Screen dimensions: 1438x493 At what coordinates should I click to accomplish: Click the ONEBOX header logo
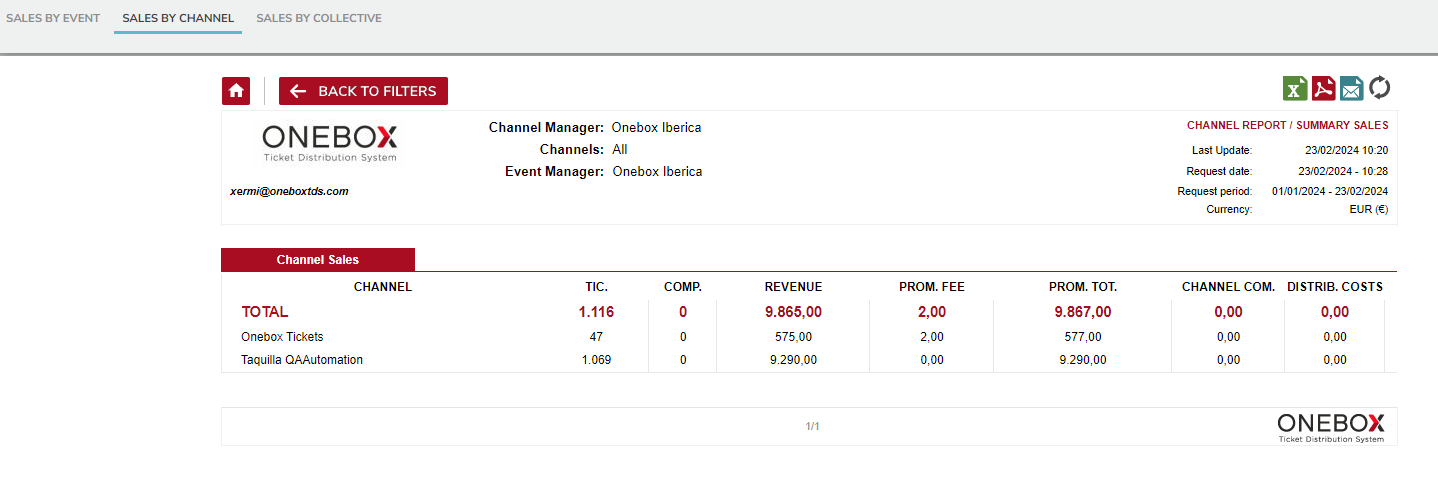[x=330, y=142]
